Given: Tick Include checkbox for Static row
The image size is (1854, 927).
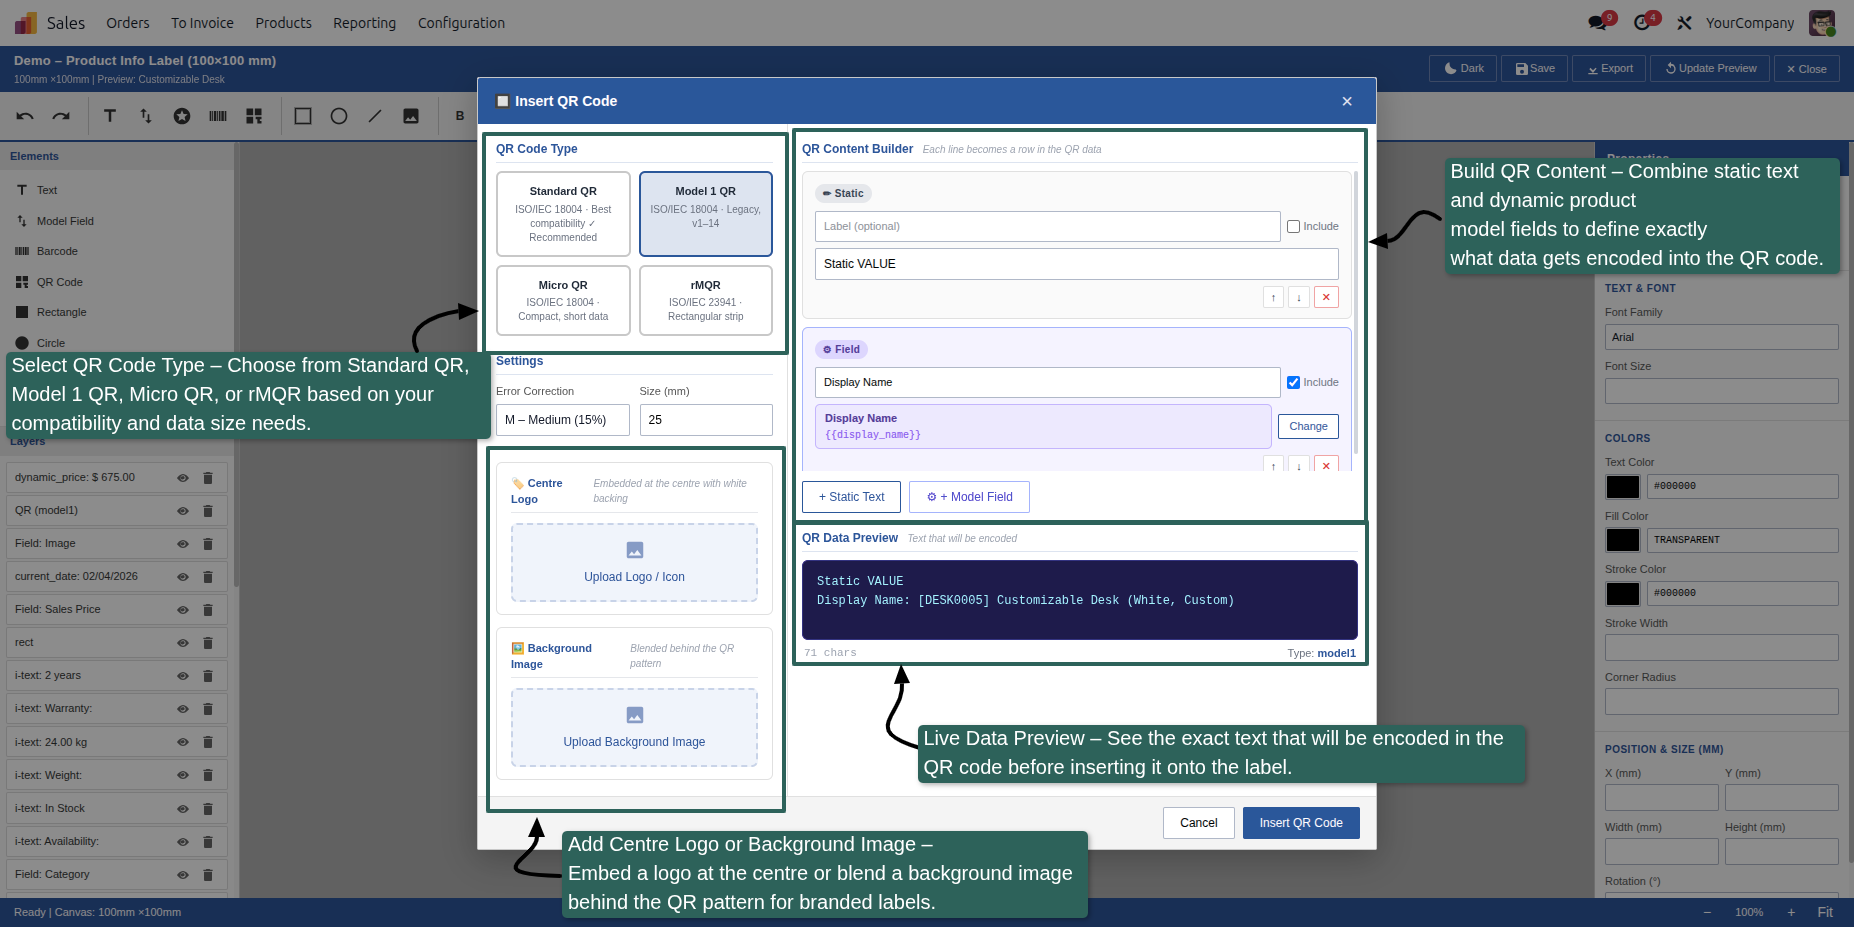Looking at the screenshot, I should [1293, 227].
